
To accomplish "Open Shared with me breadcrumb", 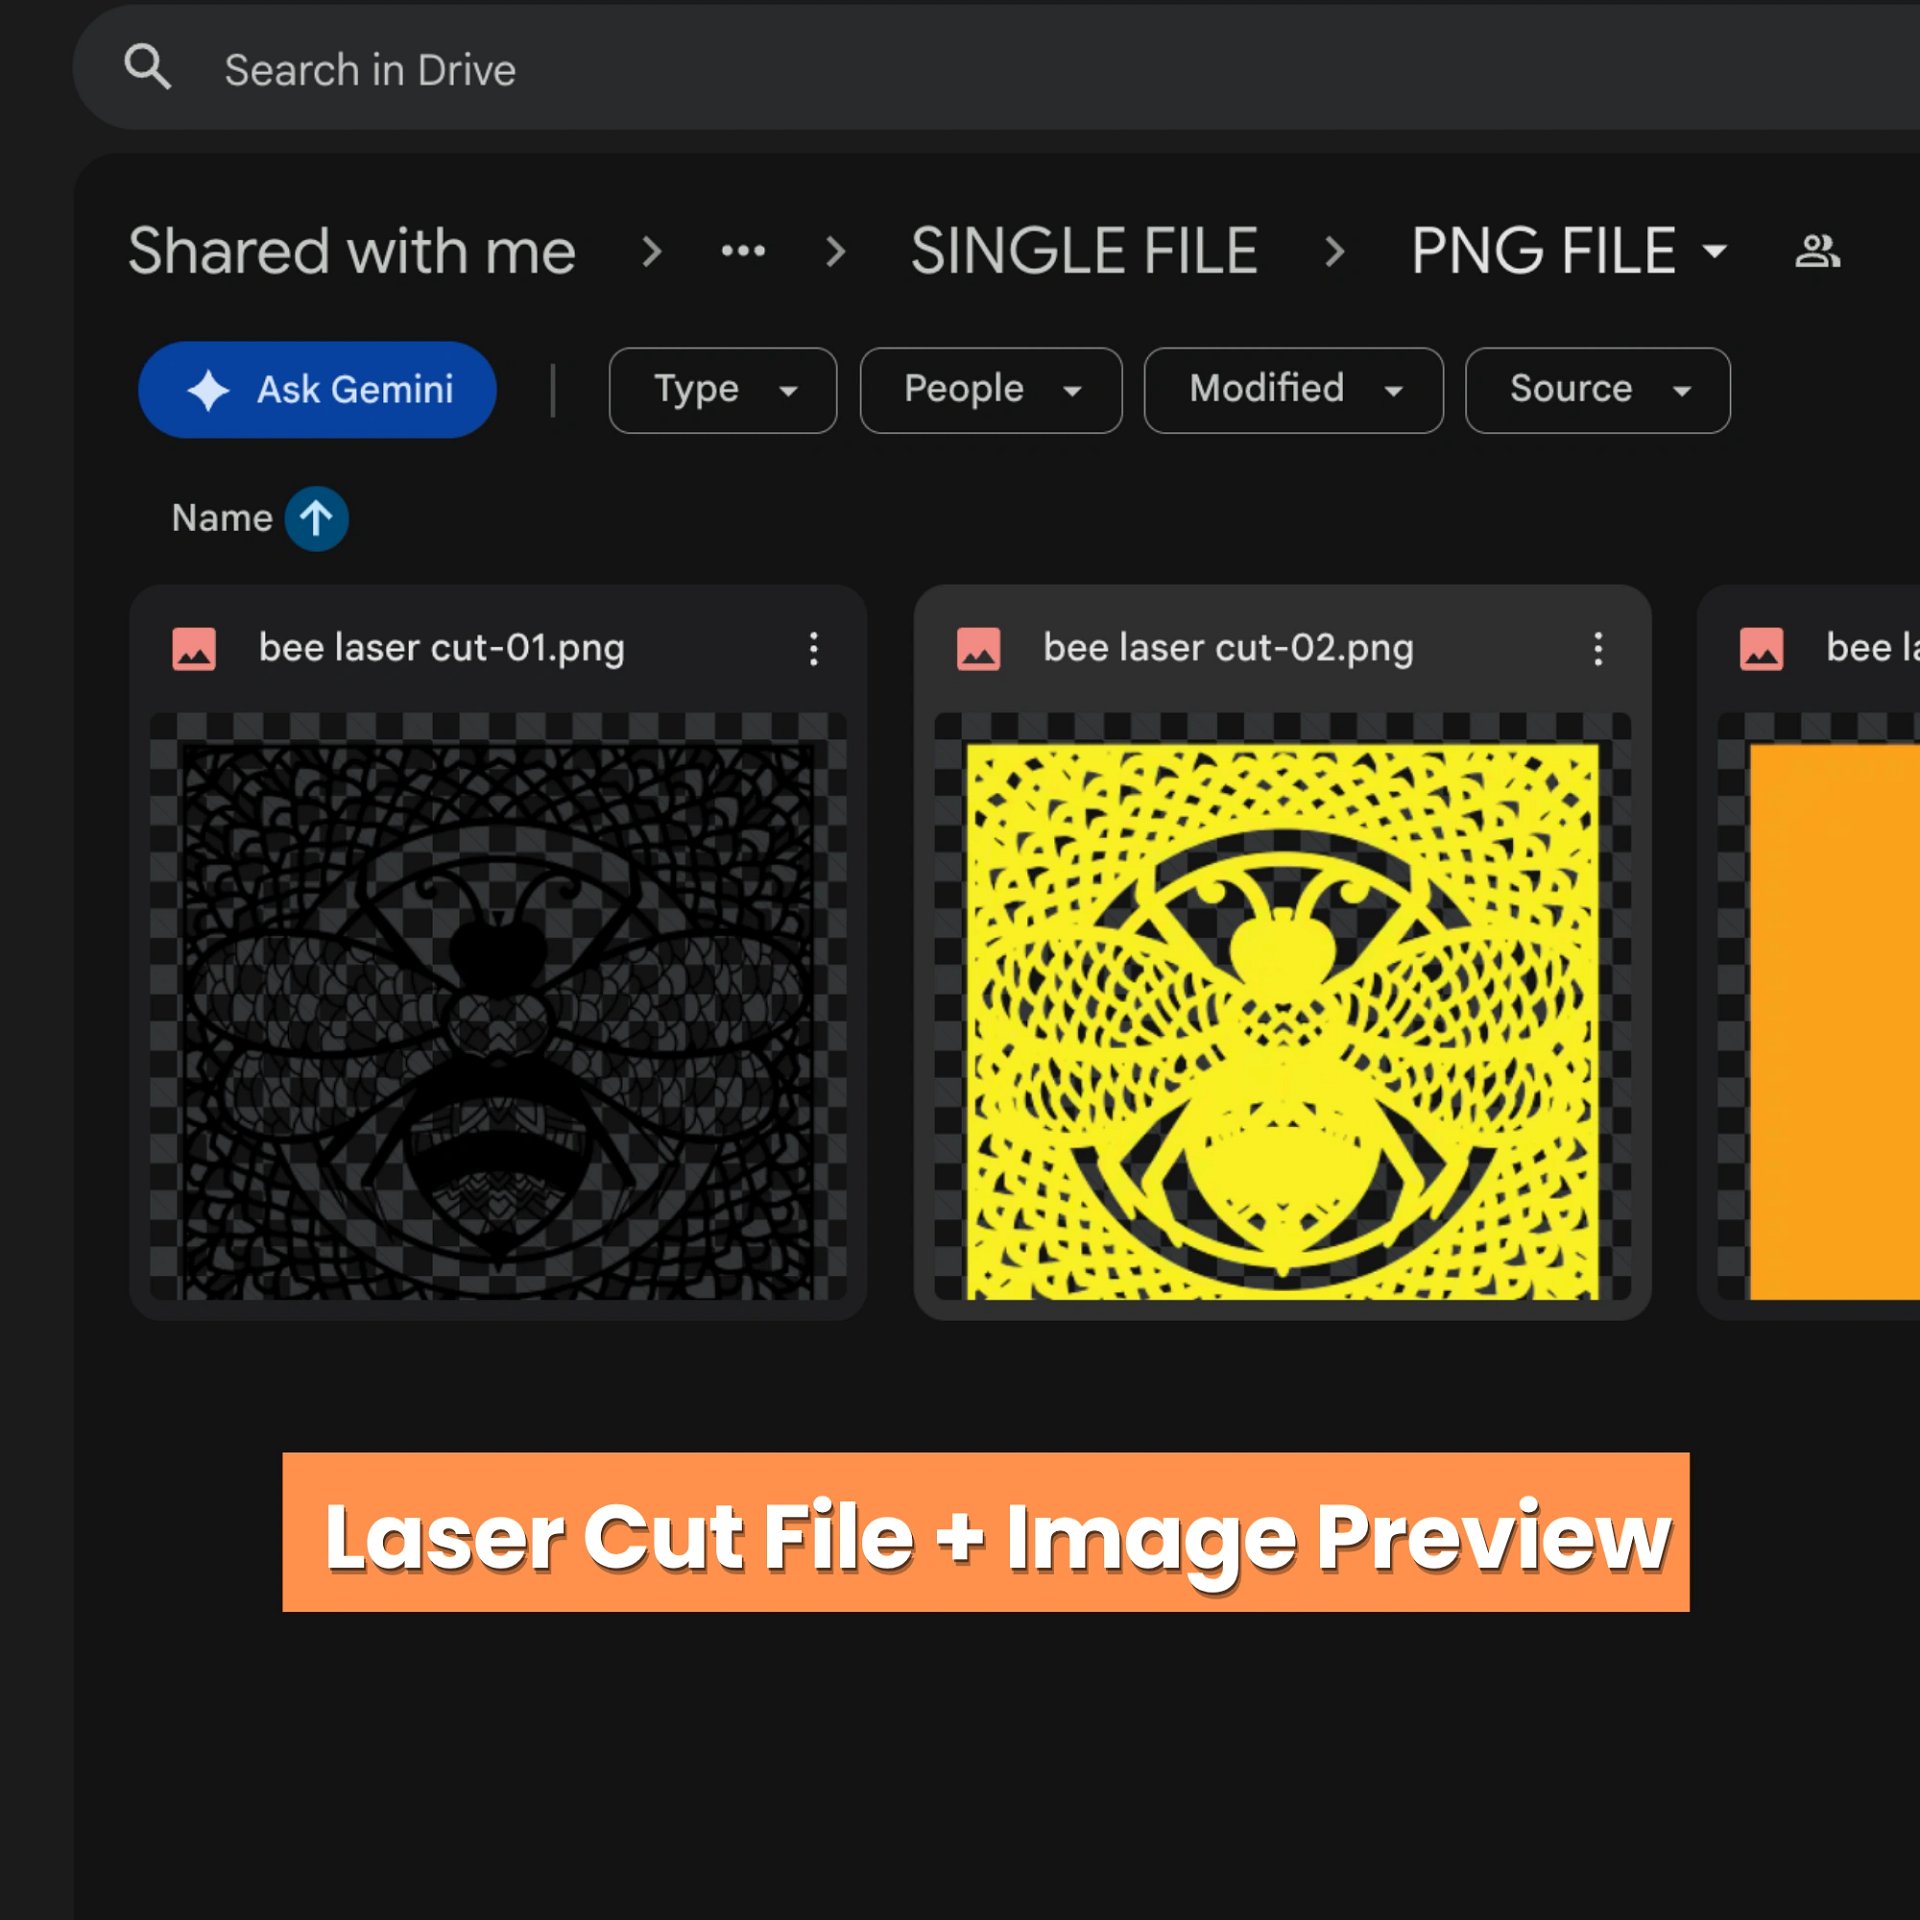I will click(x=352, y=250).
